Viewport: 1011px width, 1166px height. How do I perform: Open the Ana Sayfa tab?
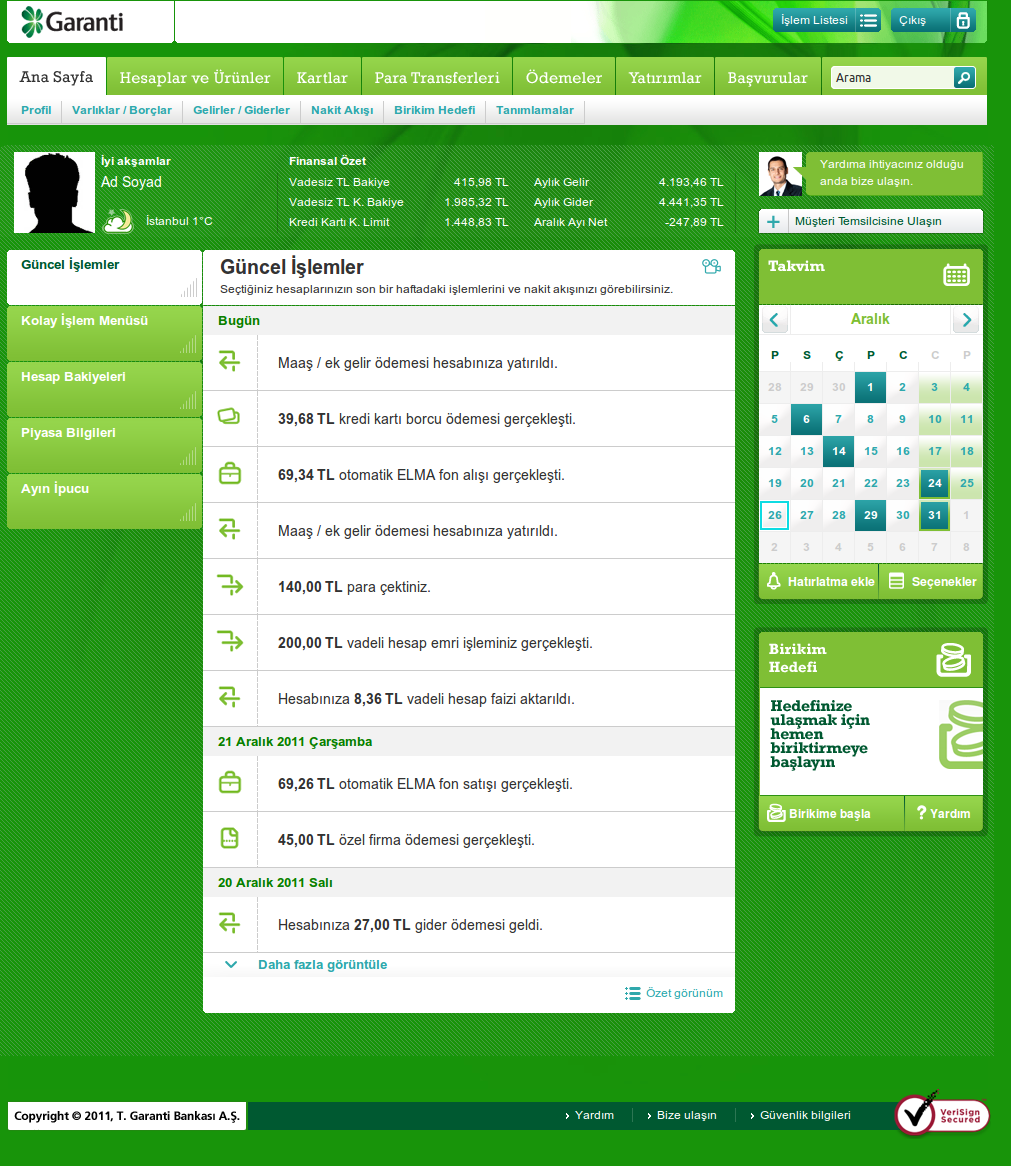point(56,77)
